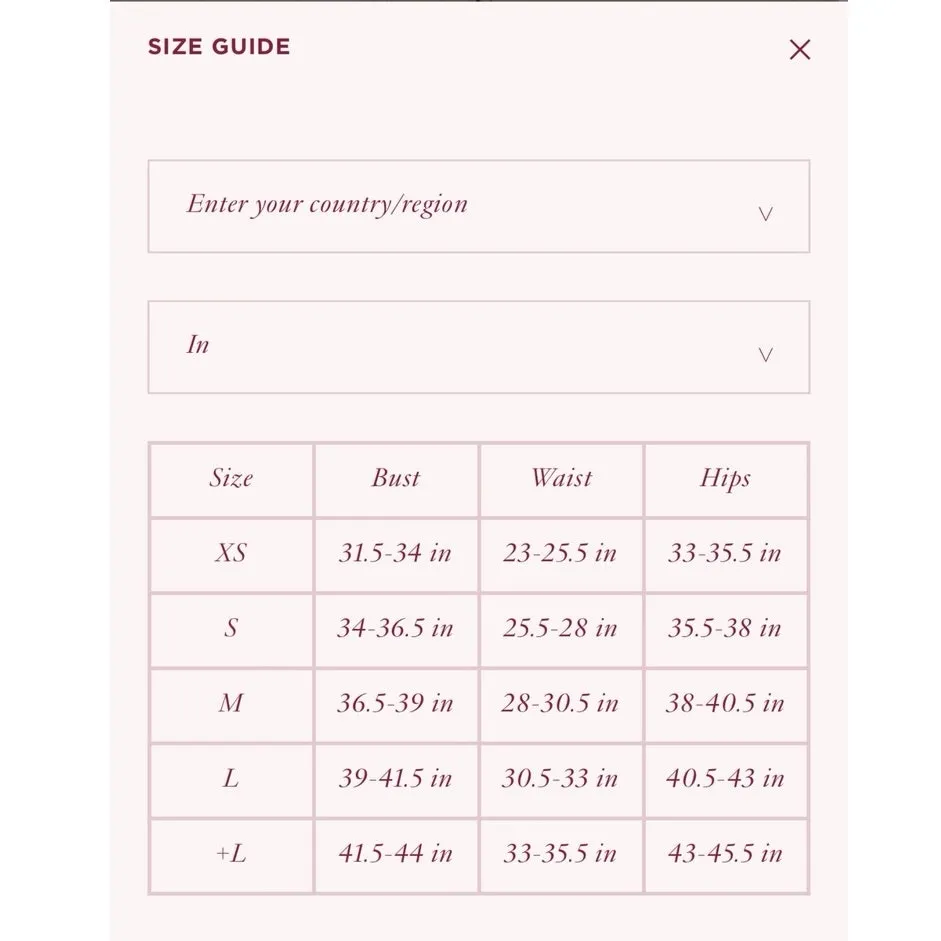This screenshot has height=941, width=941.
Task: Click the chevron arrow of country/region selector
Action: coord(765,214)
